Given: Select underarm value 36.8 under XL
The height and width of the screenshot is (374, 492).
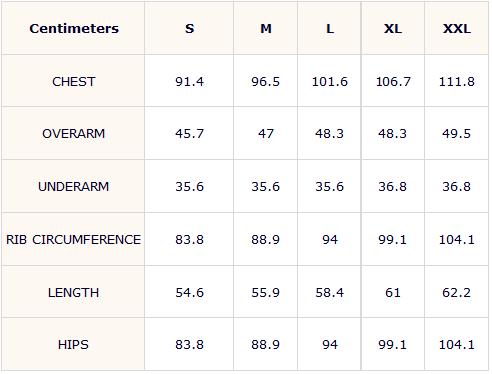Looking at the screenshot, I should pyautogui.click(x=393, y=186).
